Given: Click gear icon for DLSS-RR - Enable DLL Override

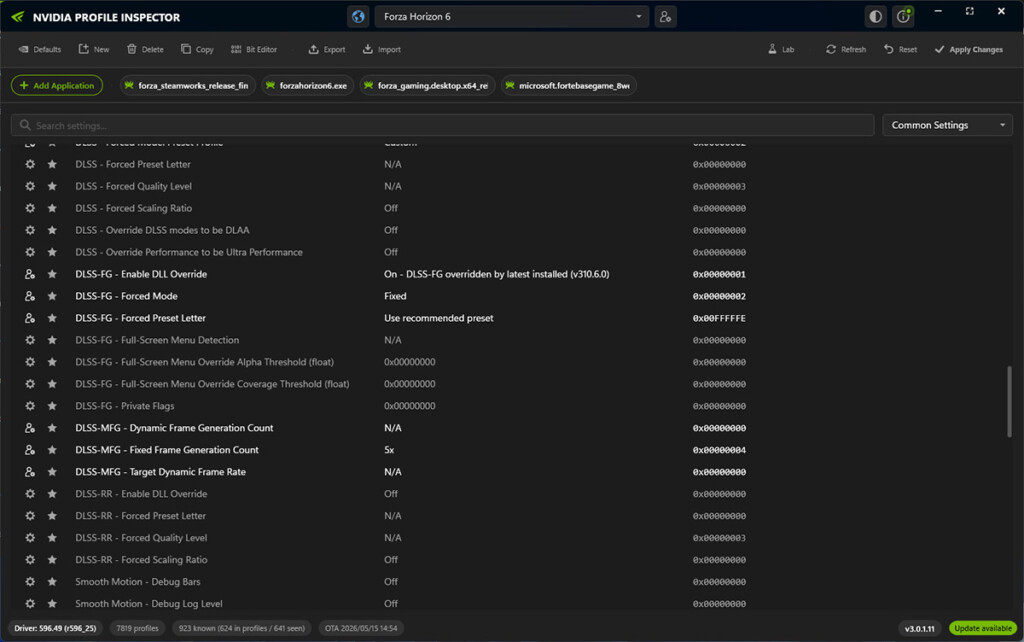Looking at the screenshot, I should tap(30, 494).
